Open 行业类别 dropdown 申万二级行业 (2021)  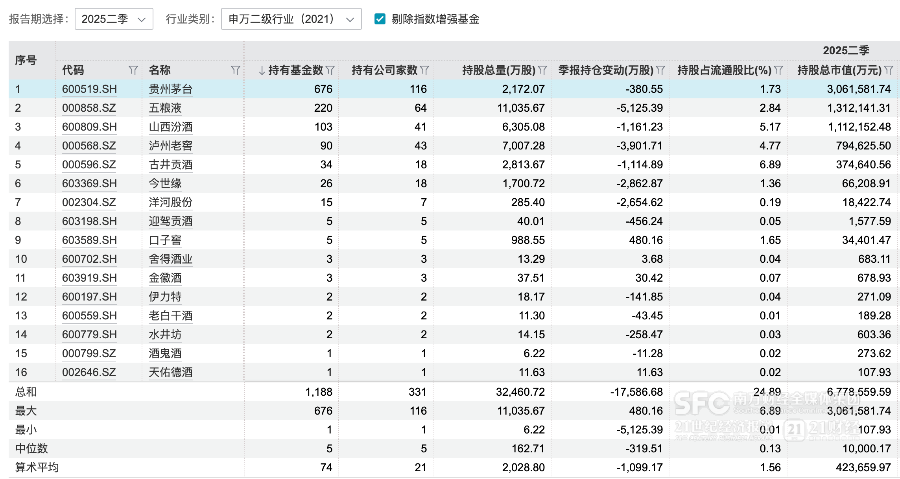tap(291, 19)
